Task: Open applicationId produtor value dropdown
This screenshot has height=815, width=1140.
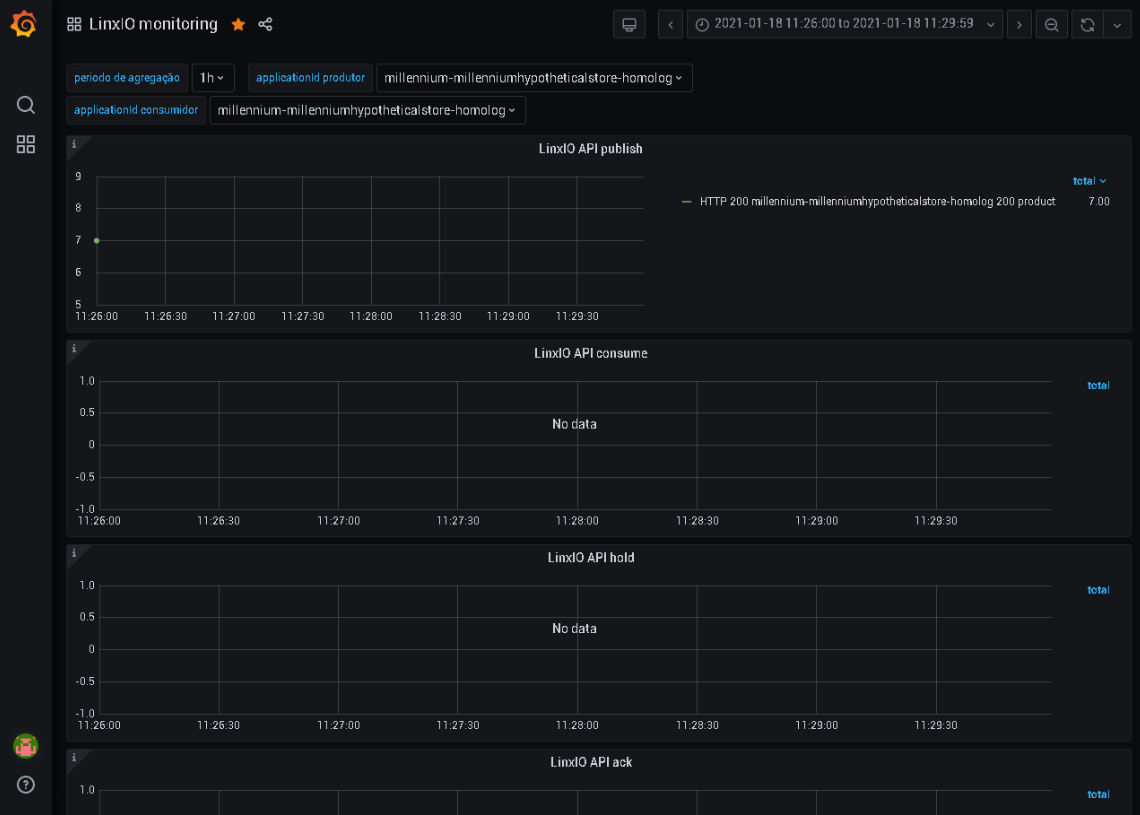Action: tap(534, 78)
